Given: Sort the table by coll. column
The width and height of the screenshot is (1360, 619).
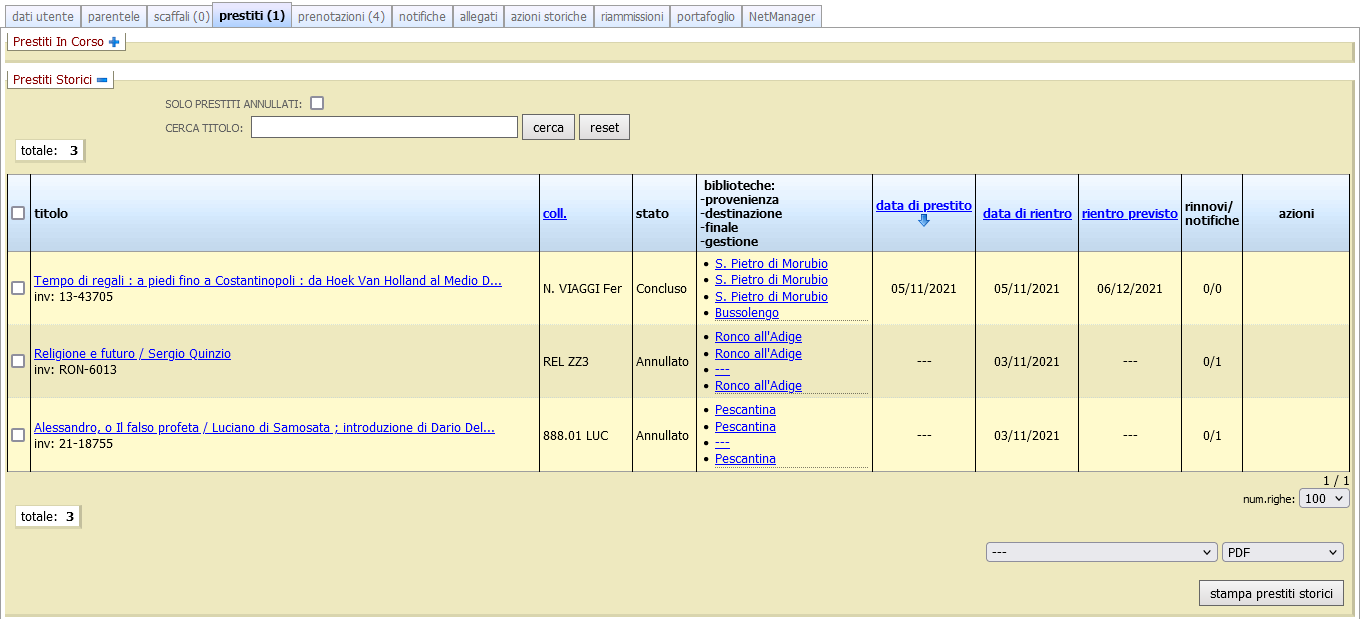Looking at the screenshot, I should coord(554,212).
